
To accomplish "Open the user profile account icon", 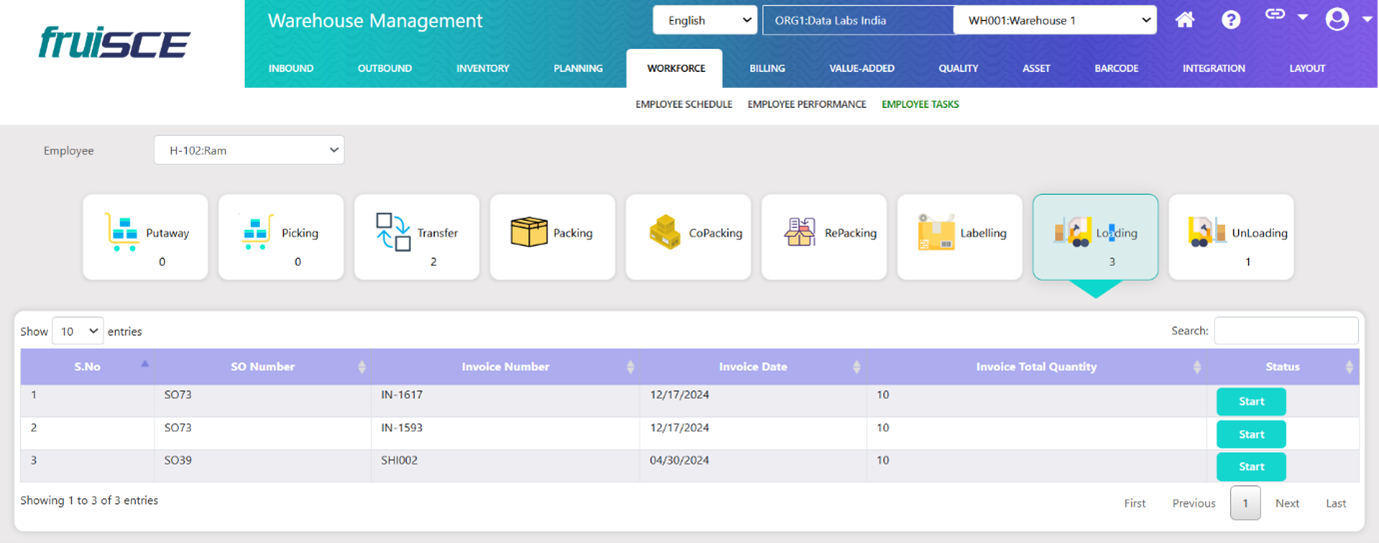I will (x=1337, y=19).
